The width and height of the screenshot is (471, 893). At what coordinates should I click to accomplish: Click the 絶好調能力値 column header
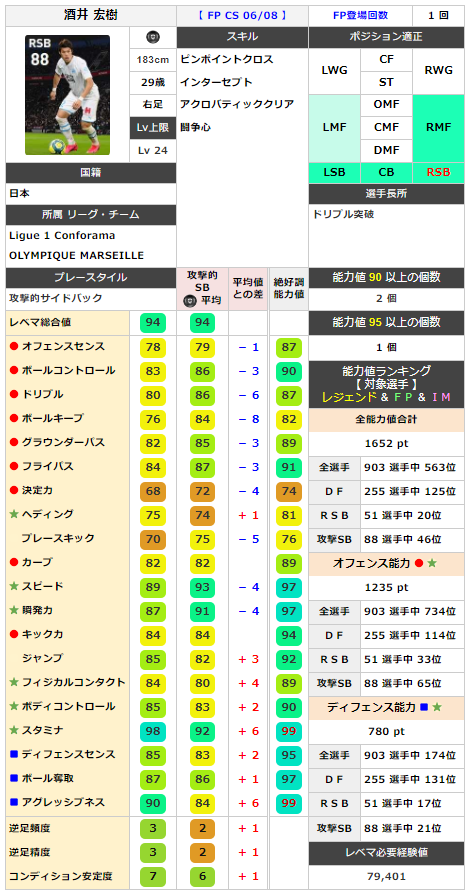288,289
